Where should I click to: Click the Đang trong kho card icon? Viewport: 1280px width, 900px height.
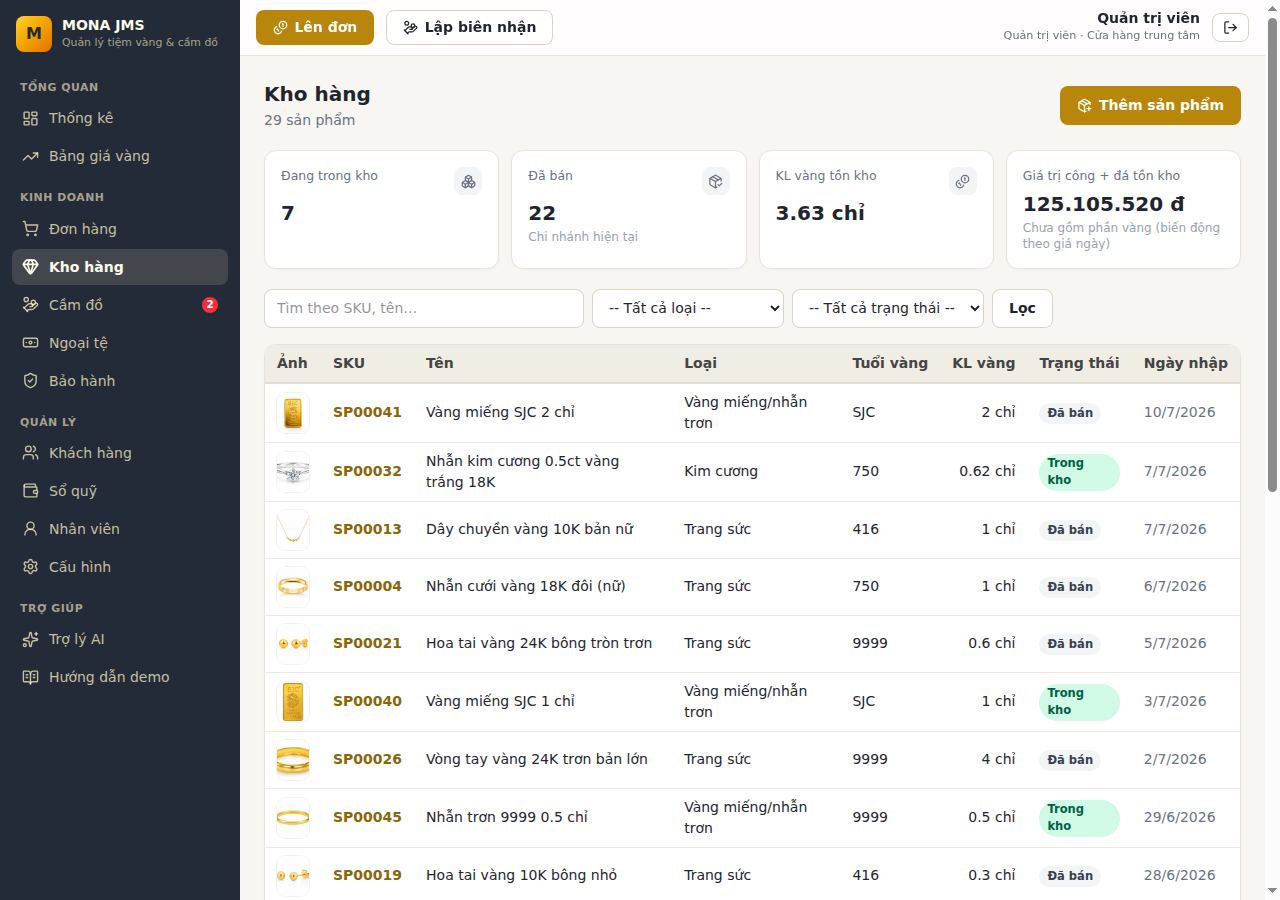click(x=468, y=181)
